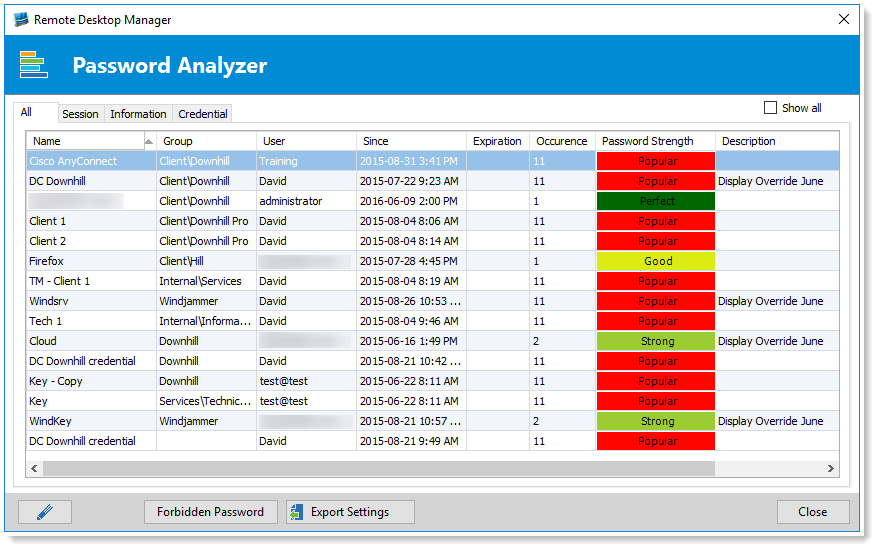Click the Remote Desktop Manager title bar icon
The width and height of the screenshot is (879, 551).
[21, 20]
